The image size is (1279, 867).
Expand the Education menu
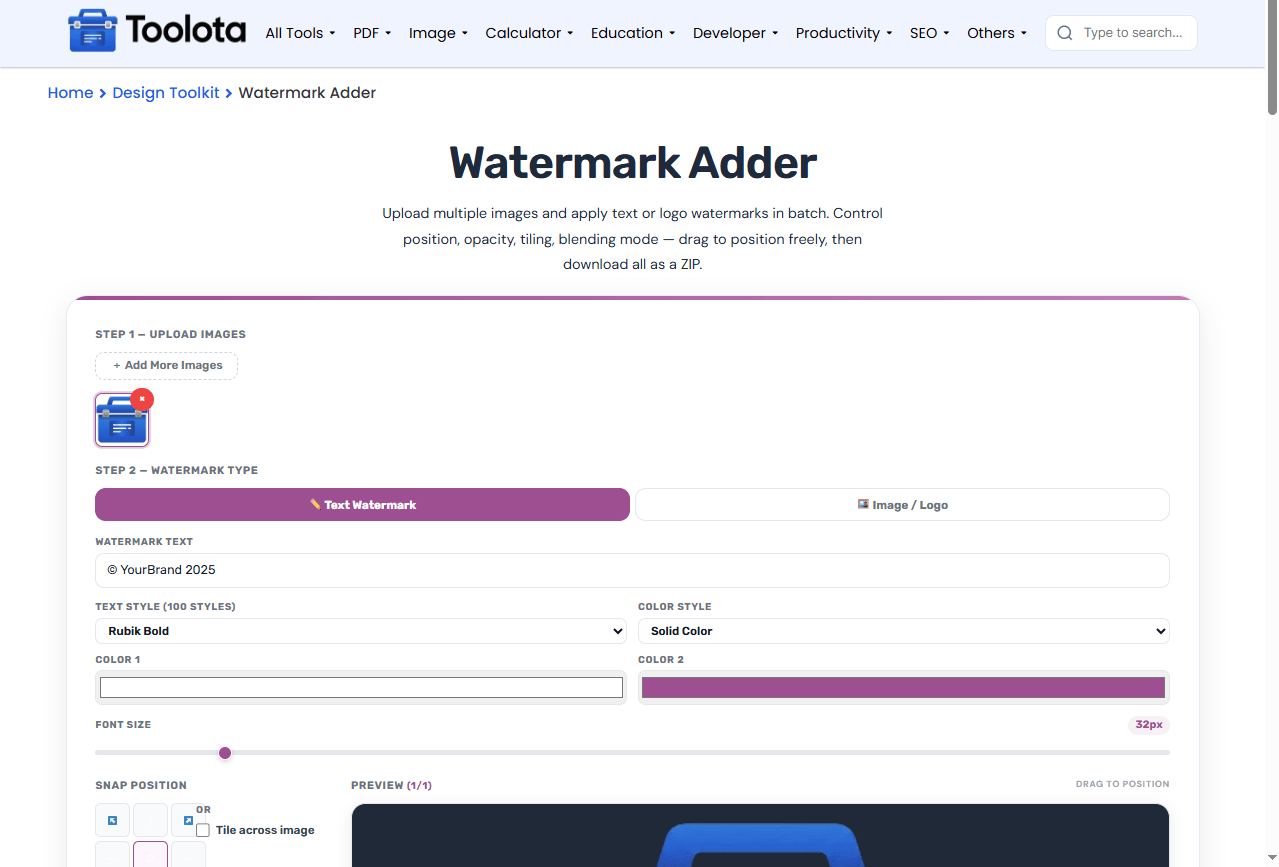(x=633, y=33)
